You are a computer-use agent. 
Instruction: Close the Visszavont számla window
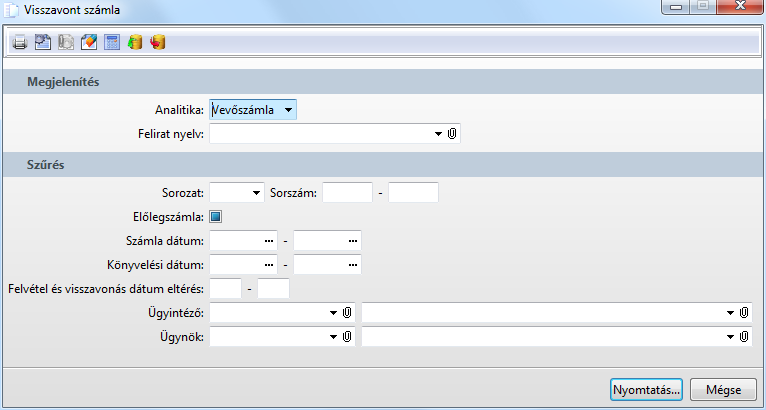coord(740,6)
